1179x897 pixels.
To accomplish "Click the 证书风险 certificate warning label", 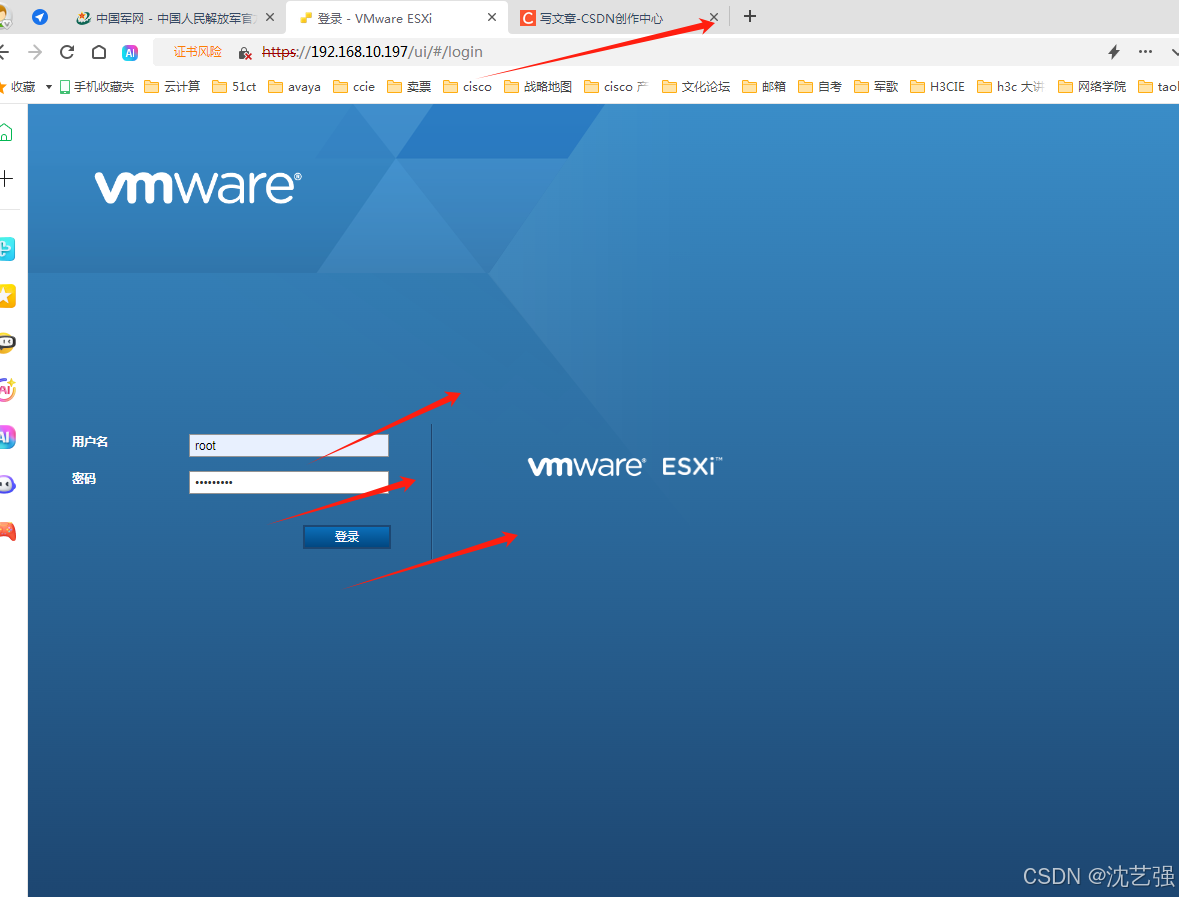I will 198,52.
